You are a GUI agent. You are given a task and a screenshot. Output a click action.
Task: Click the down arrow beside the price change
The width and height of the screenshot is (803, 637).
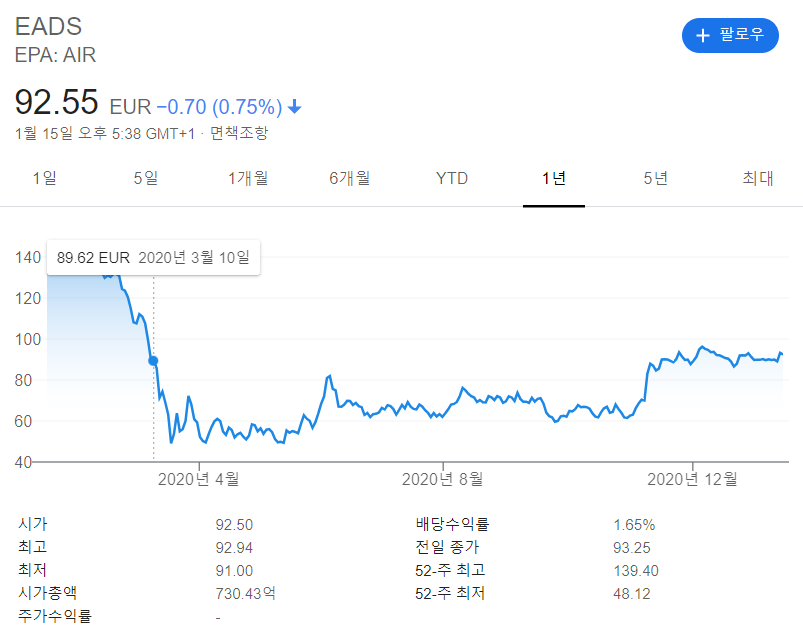pyautogui.click(x=294, y=107)
